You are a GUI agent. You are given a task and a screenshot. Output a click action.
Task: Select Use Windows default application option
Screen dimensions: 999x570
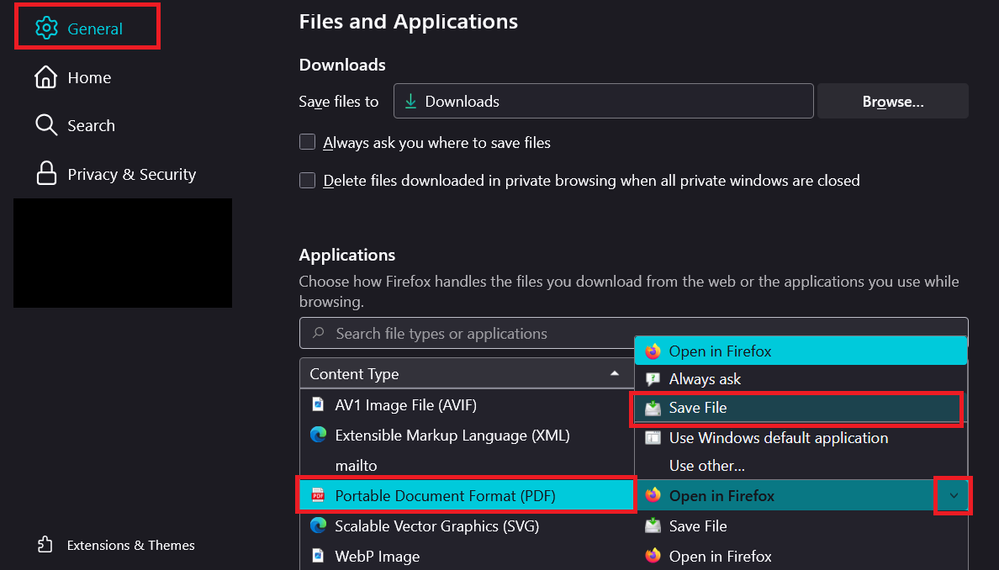801,438
